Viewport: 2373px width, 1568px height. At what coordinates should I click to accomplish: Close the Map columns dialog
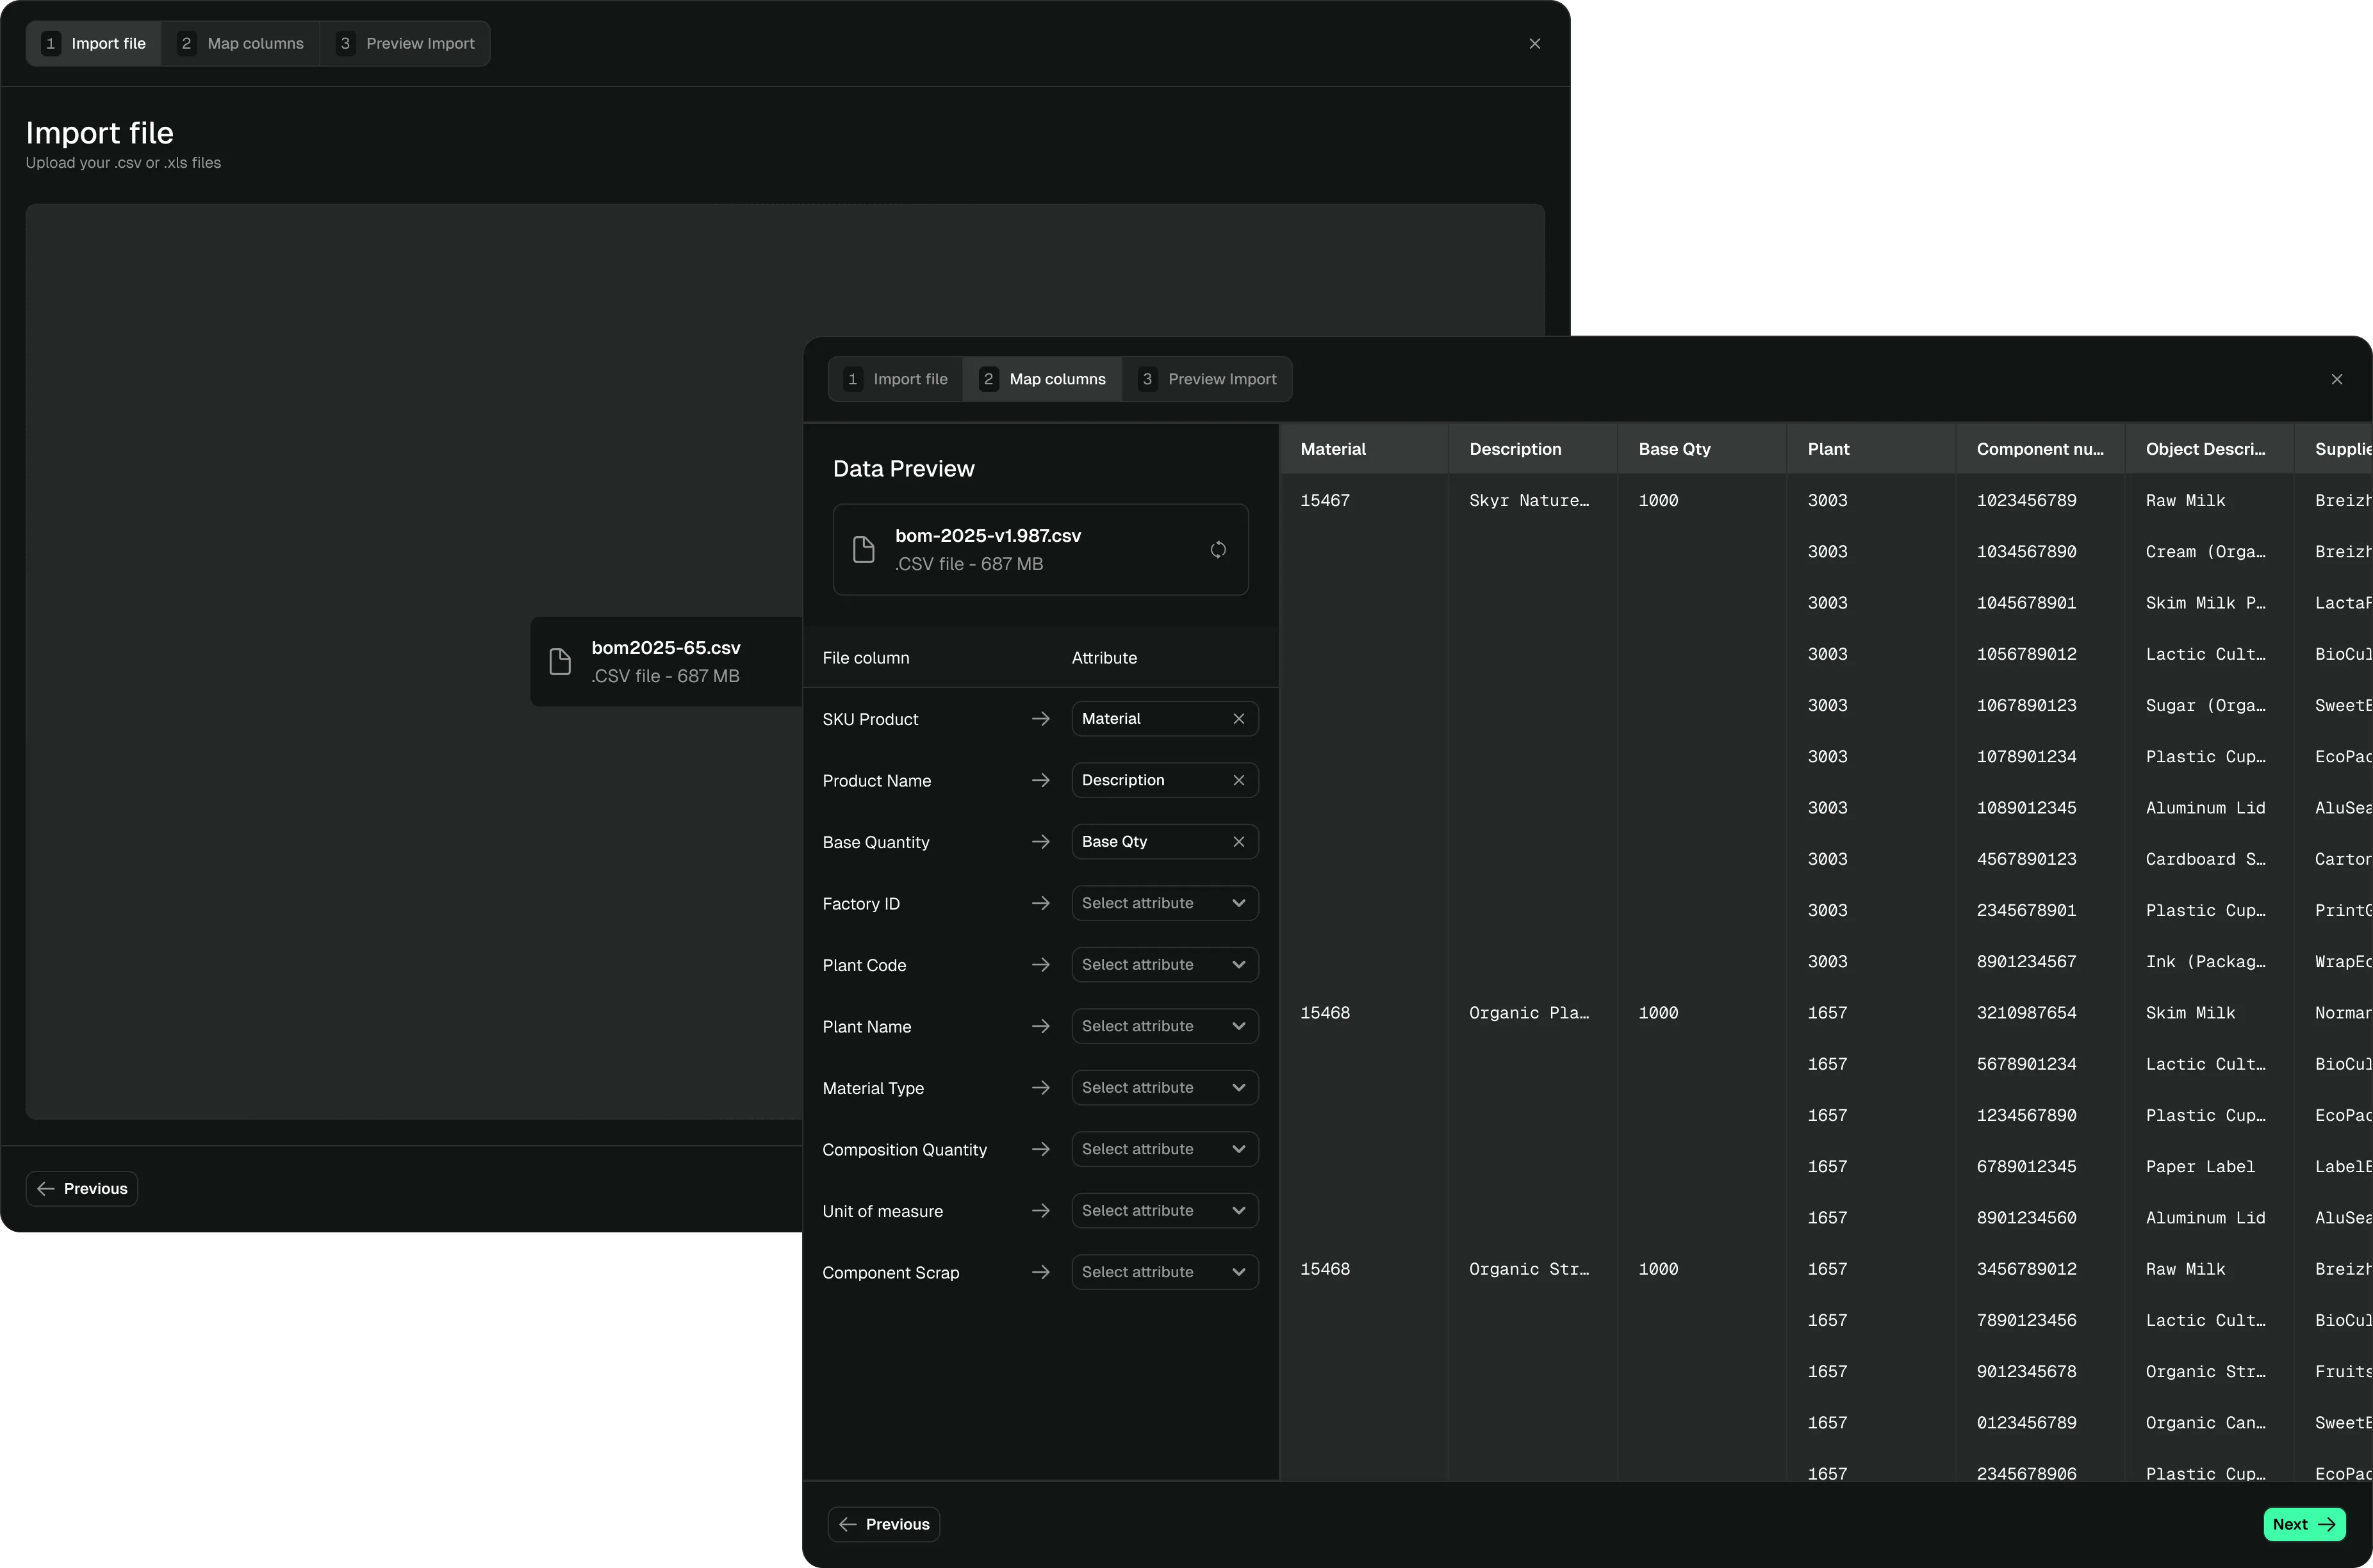point(2337,379)
